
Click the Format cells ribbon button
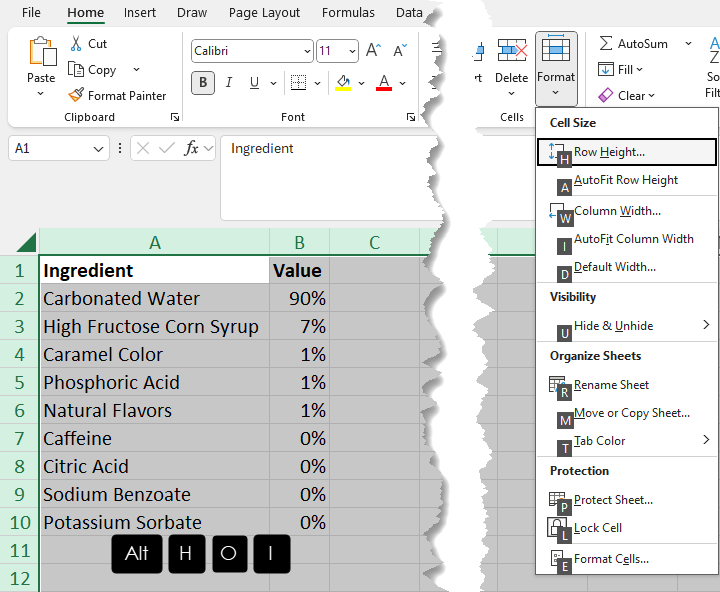pos(556,68)
